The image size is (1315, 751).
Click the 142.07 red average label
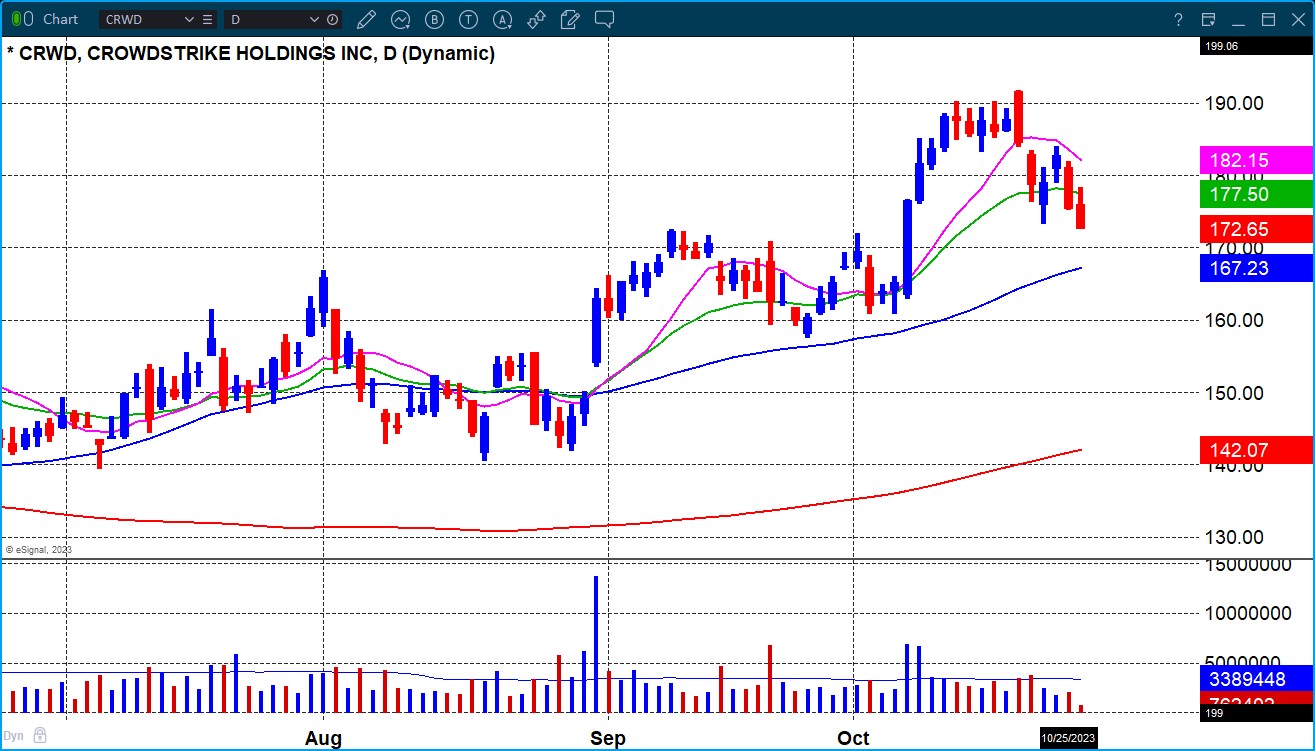(x=1256, y=450)
